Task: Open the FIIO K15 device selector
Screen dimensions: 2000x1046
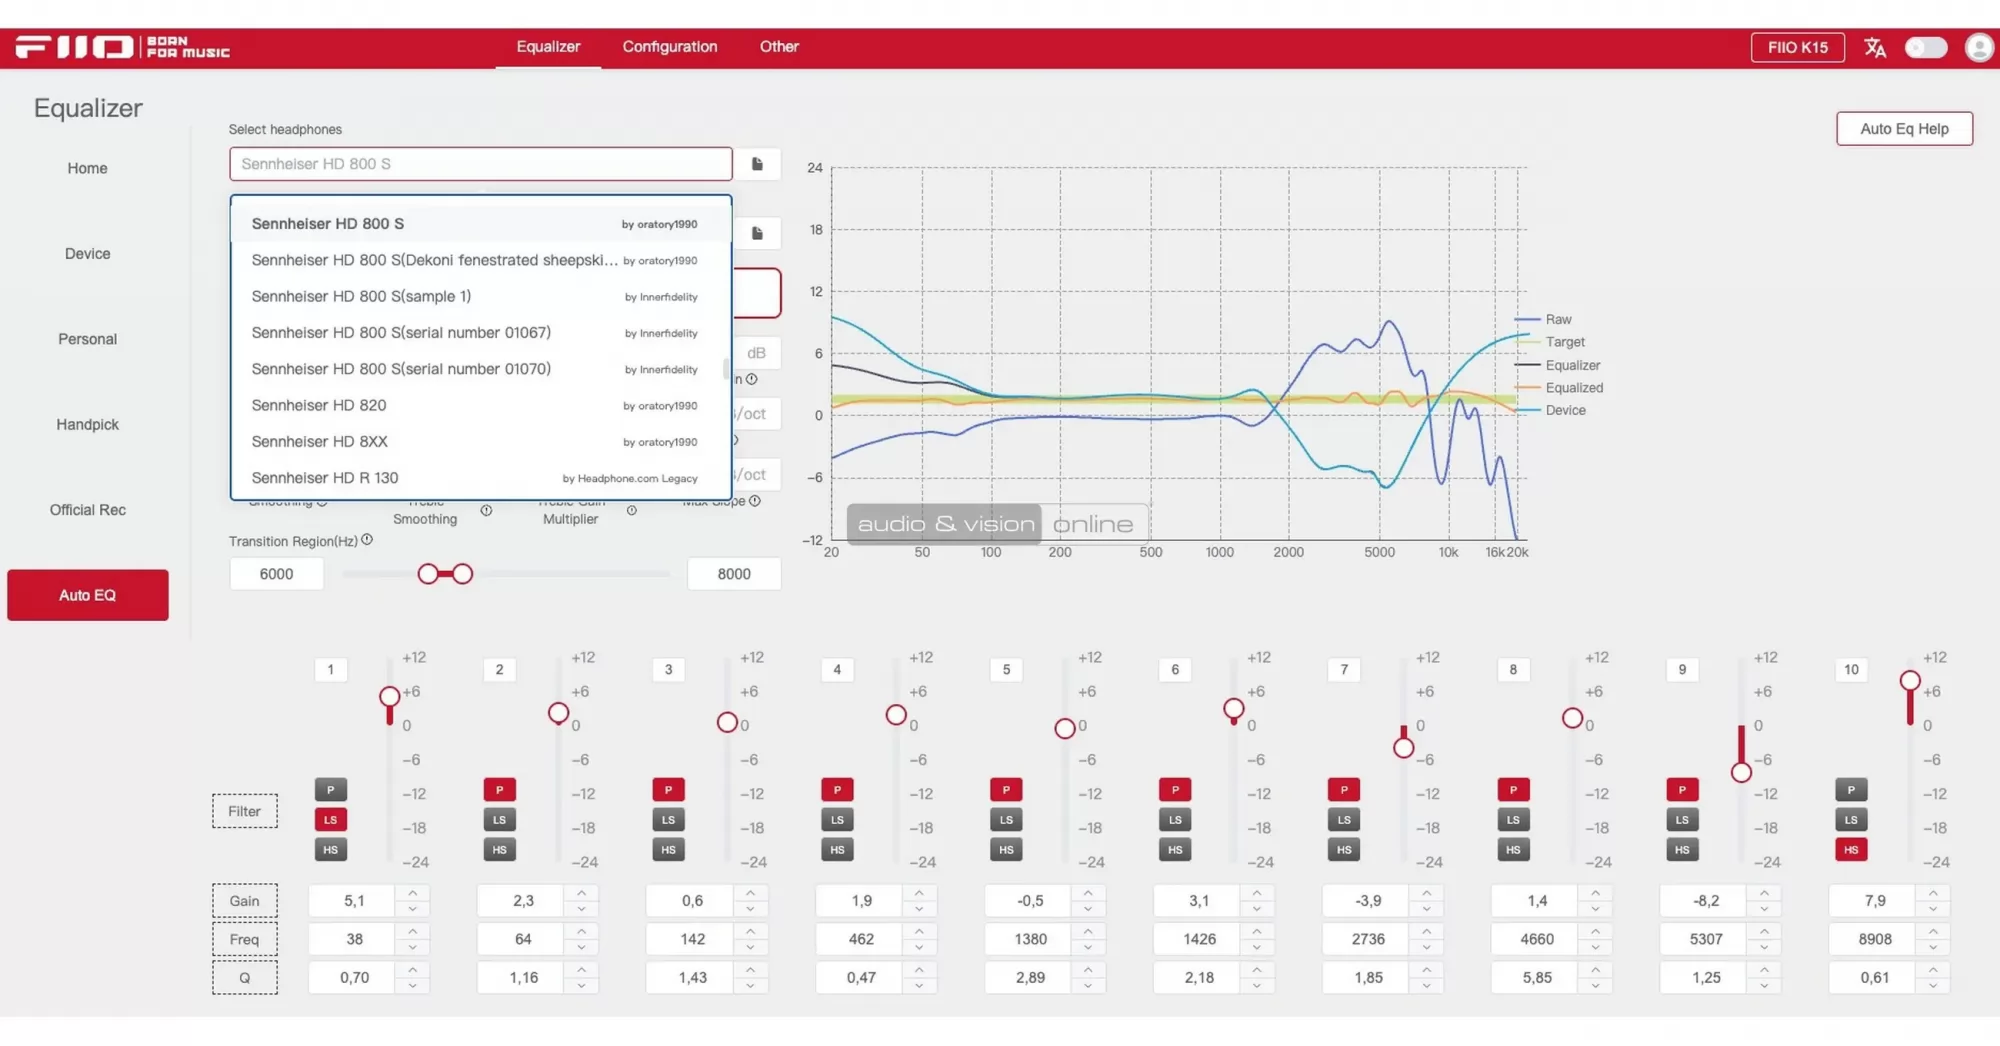Action: (x=1797, y=48)
